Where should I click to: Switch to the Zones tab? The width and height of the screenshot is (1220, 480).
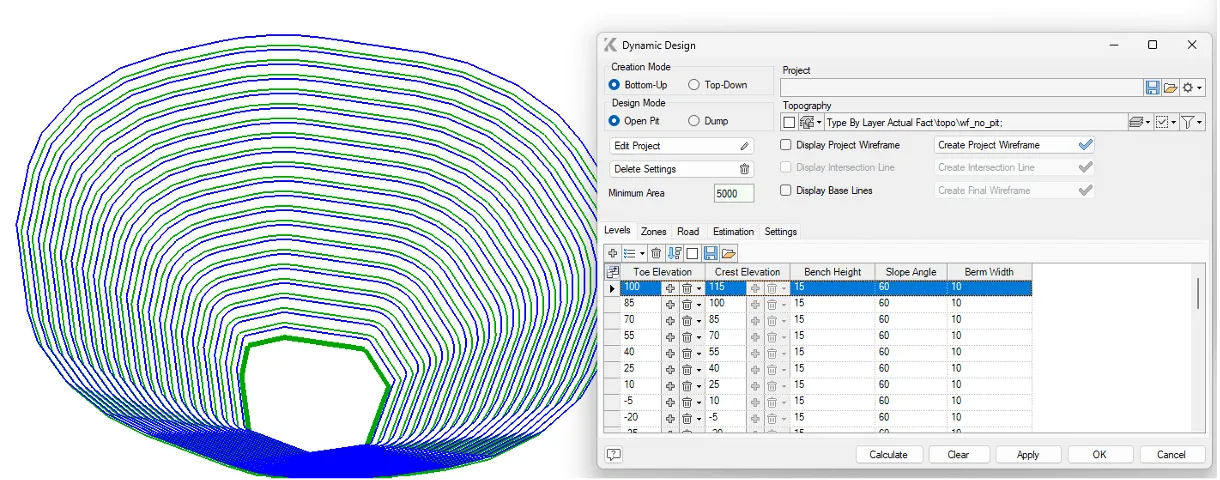[653, 231]
